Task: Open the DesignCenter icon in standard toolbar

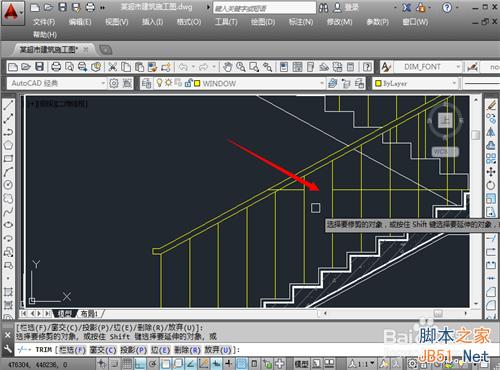Action: click(297, 67)
